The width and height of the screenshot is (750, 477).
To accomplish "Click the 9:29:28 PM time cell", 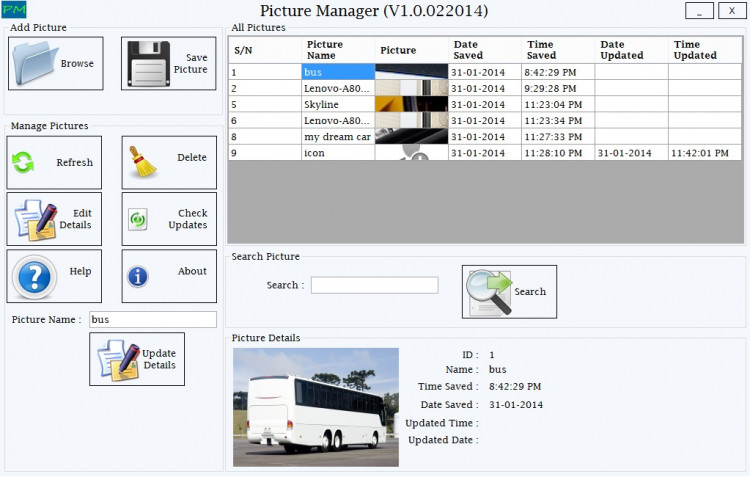I will pyautogui.click(x=558, y=88).
